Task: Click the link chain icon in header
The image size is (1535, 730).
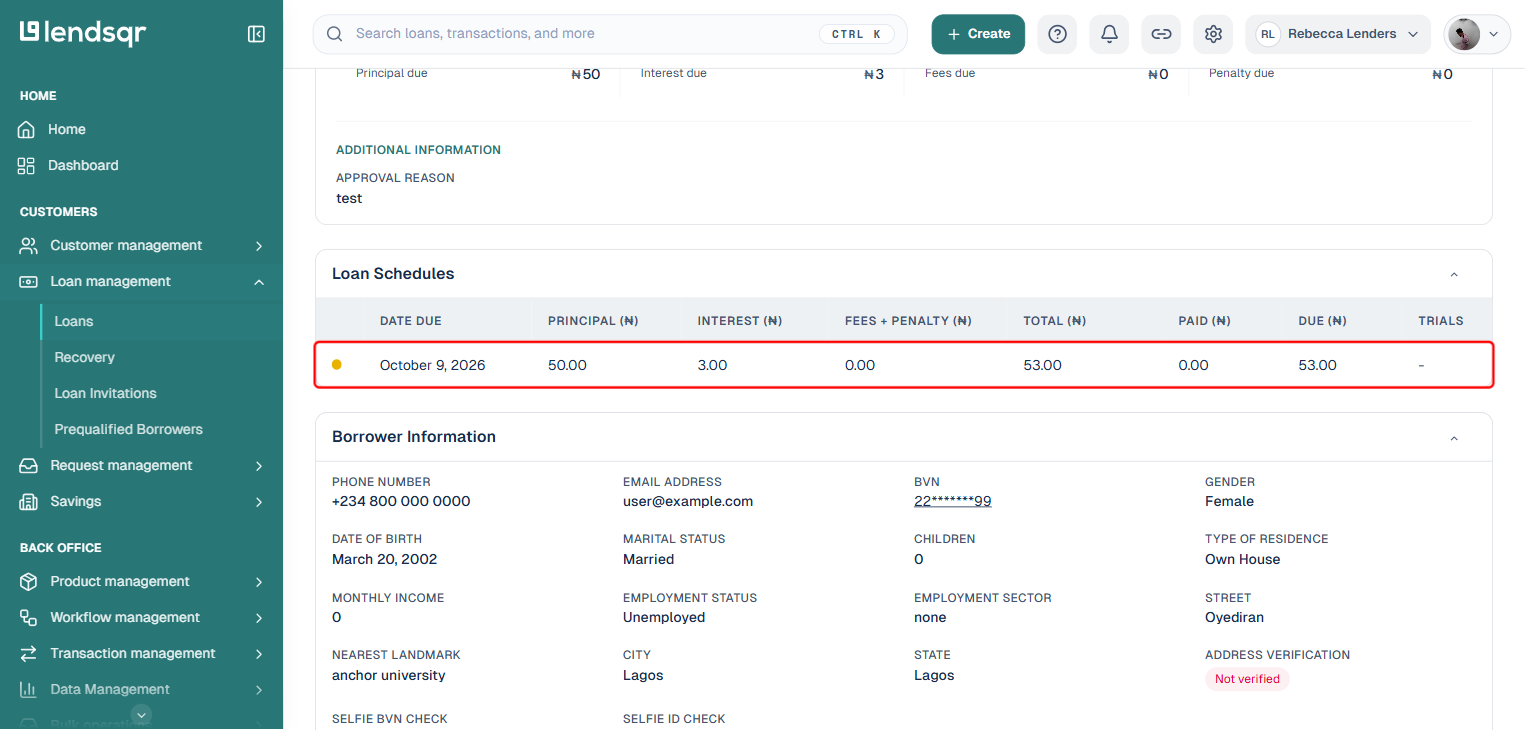Action: 1161,34
